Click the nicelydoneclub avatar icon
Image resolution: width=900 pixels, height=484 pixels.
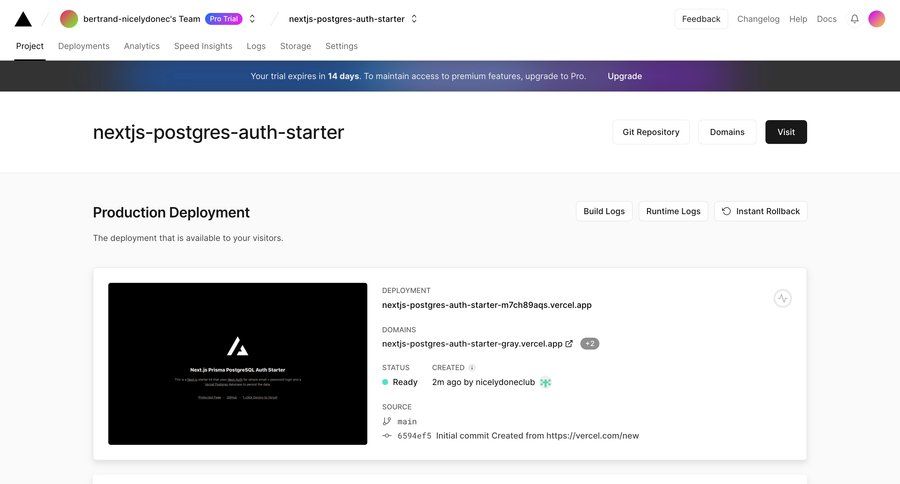(x=545, y=382)
